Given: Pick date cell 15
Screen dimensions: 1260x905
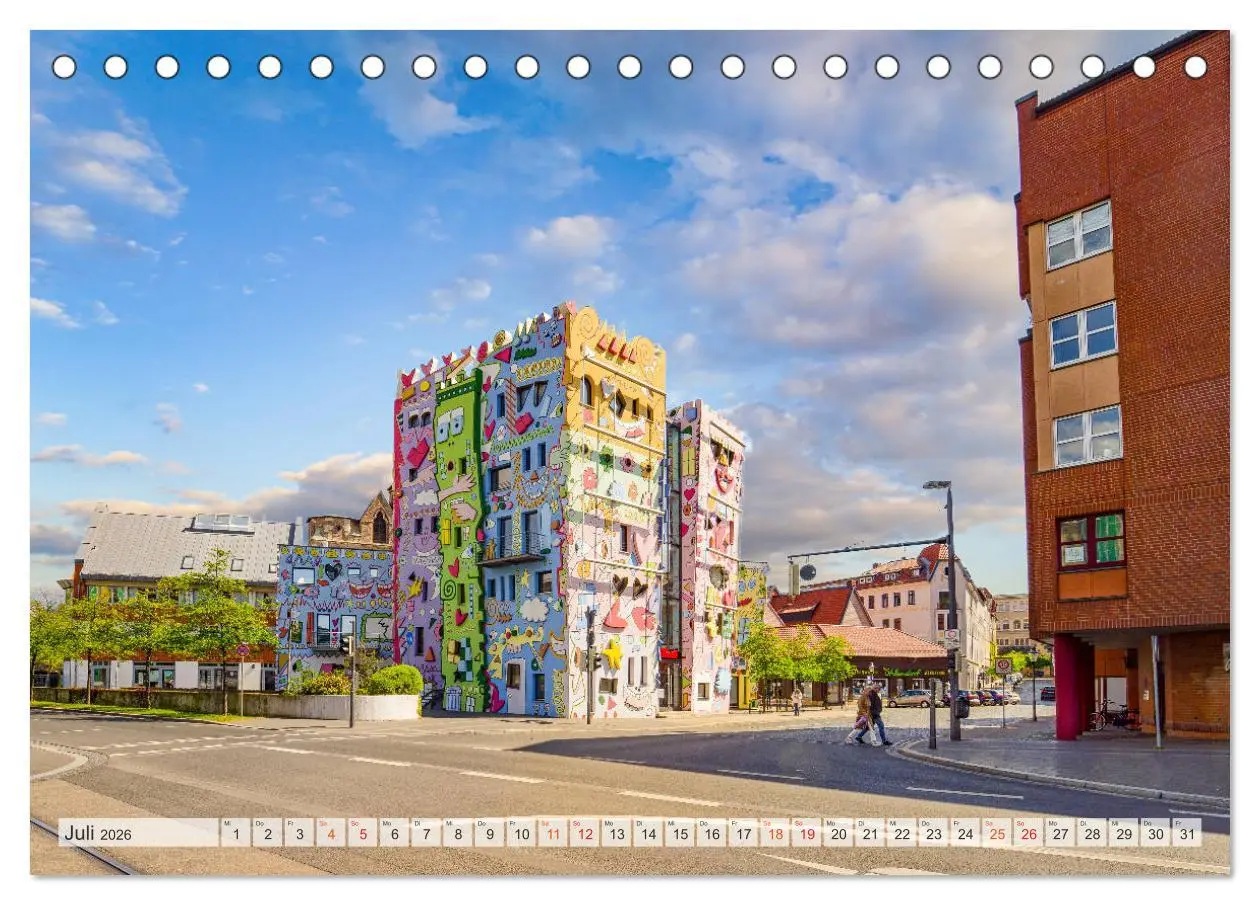Looking at the screenshot, I should click(x=679, y=832).
